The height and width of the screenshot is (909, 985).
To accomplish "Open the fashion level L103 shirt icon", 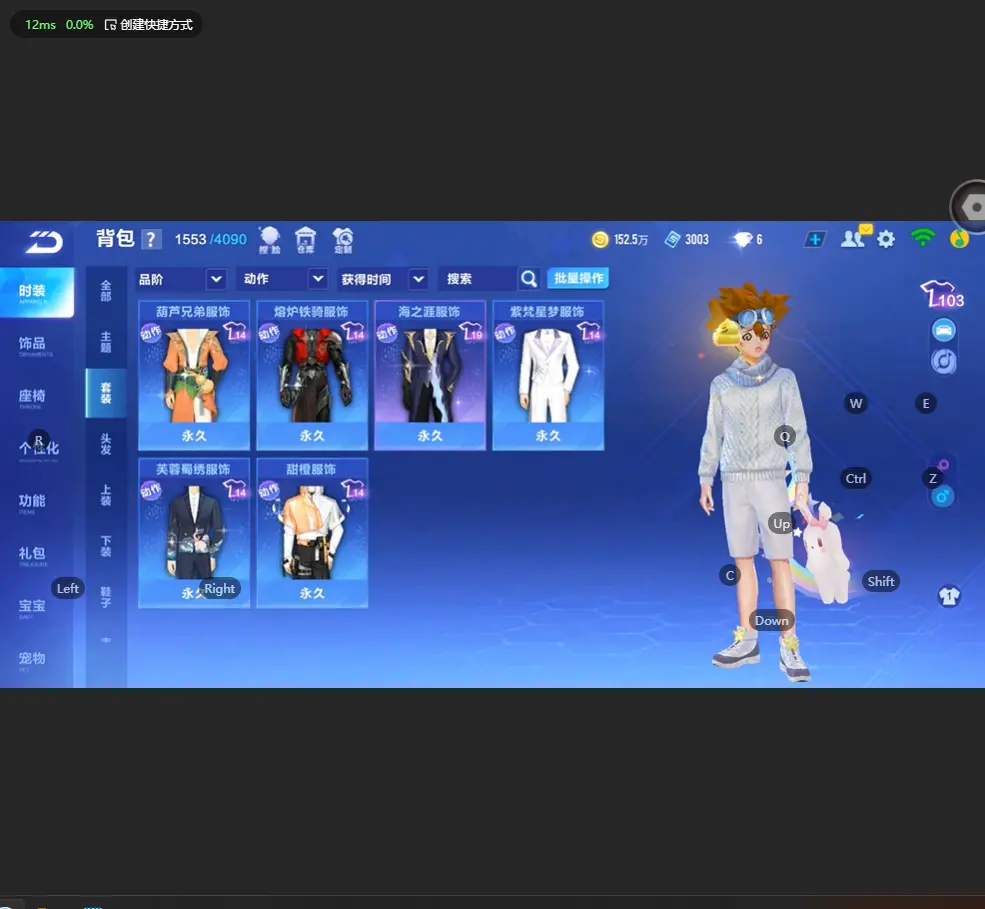I will coord(942,295).
